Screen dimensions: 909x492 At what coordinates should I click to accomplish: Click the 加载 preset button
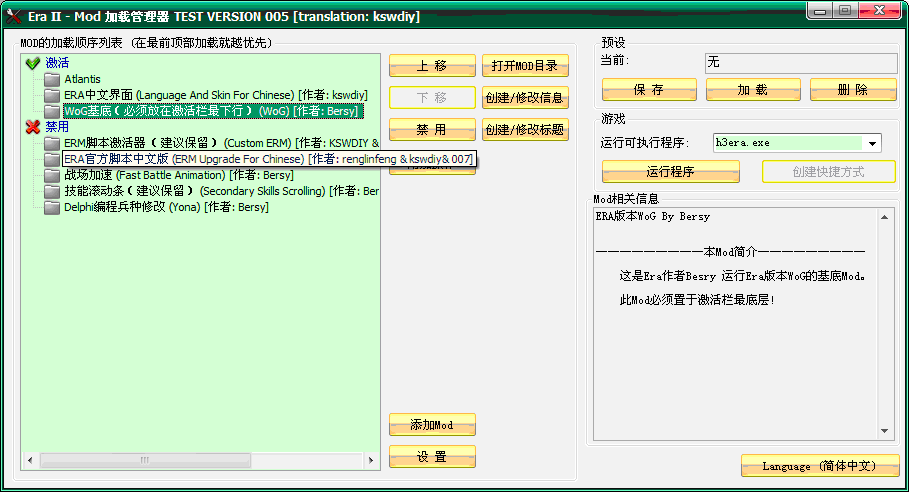[753, 90]
